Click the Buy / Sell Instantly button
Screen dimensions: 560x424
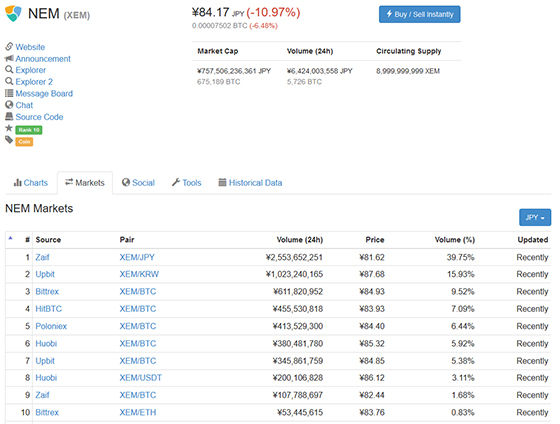pos(420,14)
